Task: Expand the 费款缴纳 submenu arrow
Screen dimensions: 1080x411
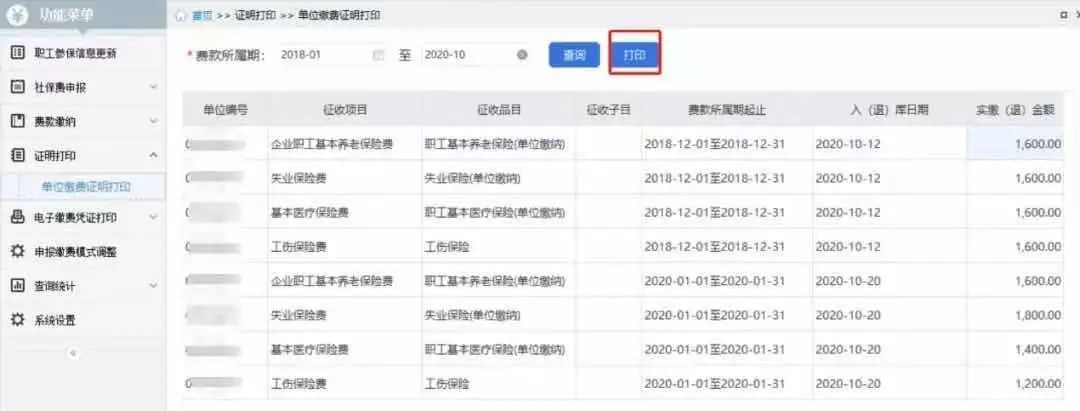Action: coord(153,121)
